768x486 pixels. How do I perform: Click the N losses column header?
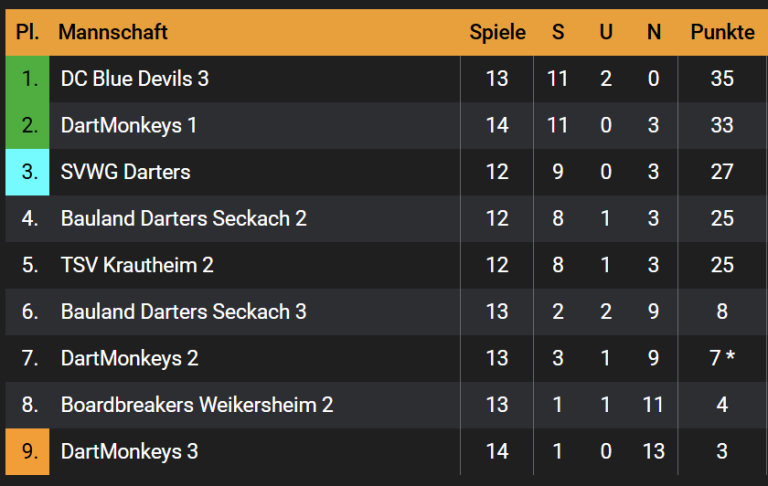click(654, 32)
